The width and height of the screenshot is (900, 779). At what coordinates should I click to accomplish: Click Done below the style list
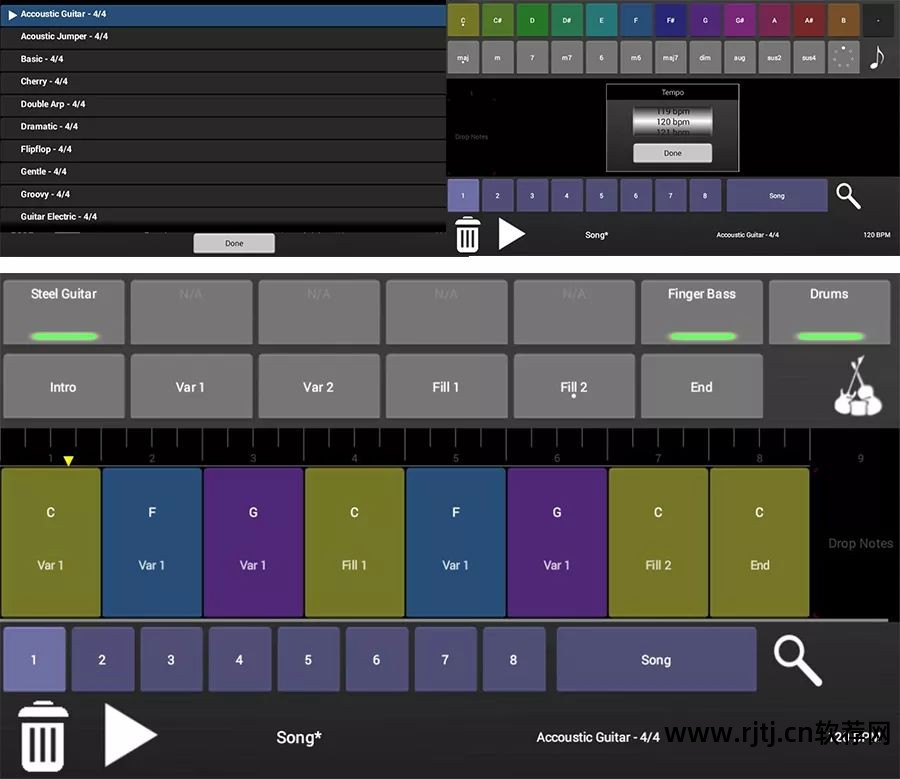click(234, 243)
